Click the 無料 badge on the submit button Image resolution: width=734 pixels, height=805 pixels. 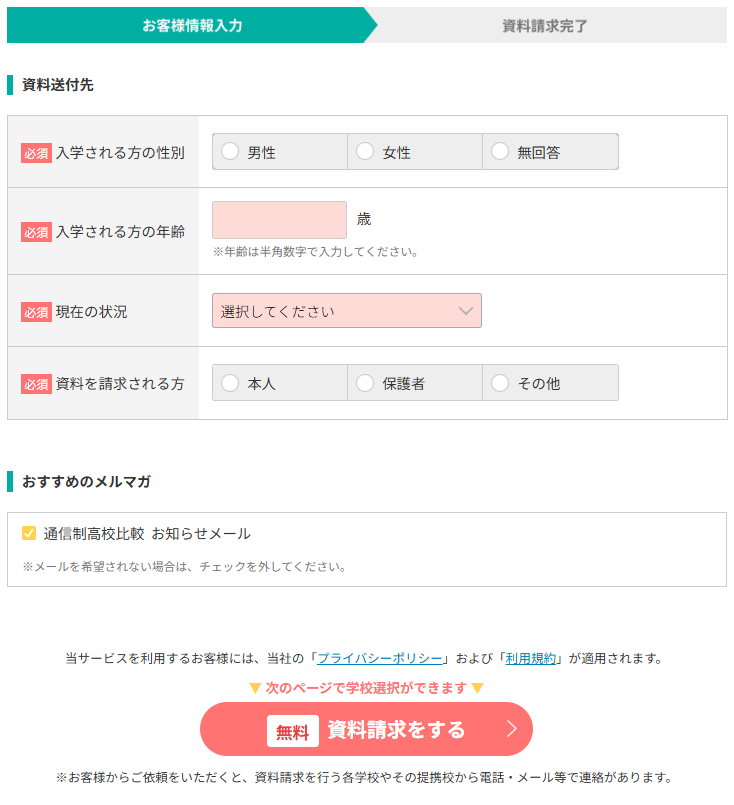(292, 731)
